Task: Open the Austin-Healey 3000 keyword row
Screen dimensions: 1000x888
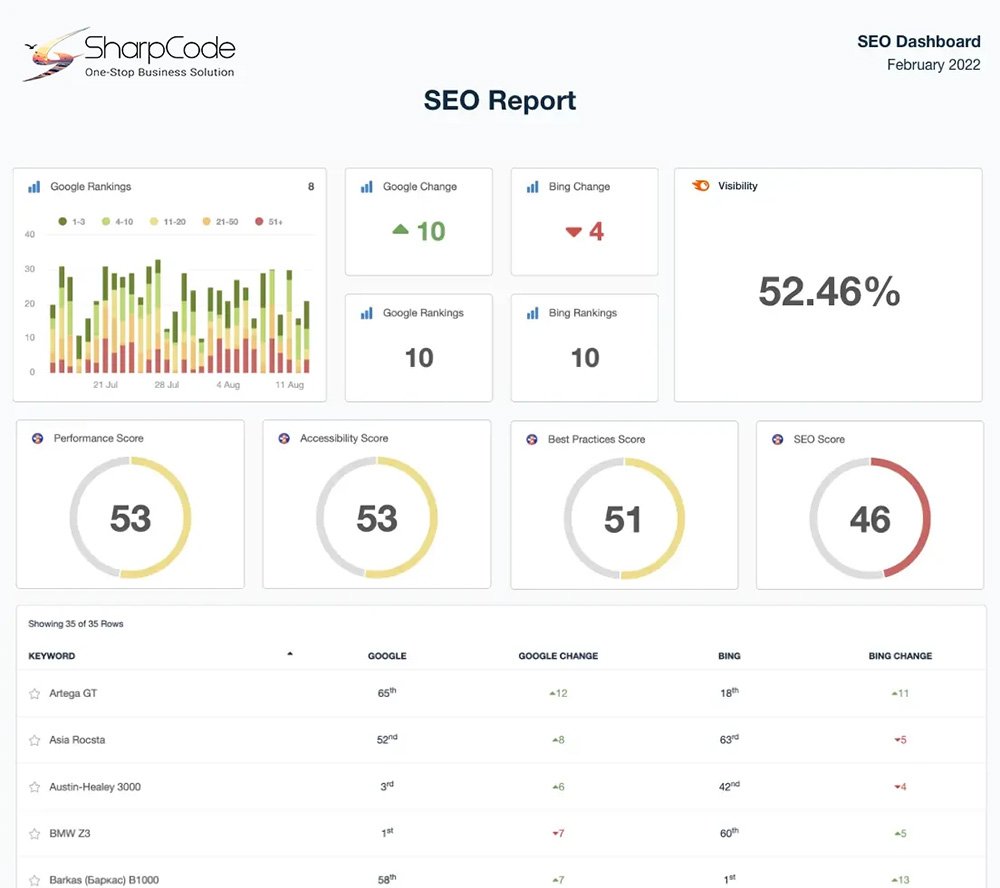Action: tap(95, 787)
